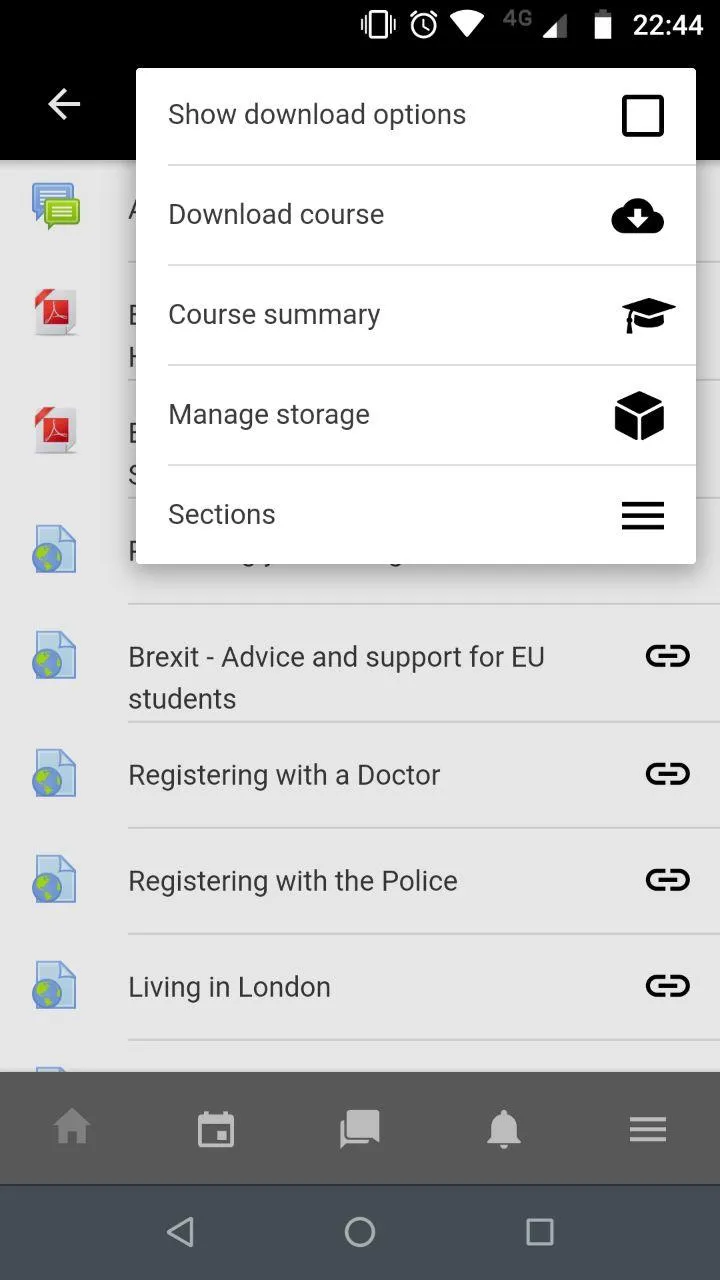720x1280 pixels.
Task: Tap the Android recent apps button
Action: pos(539,1232)
